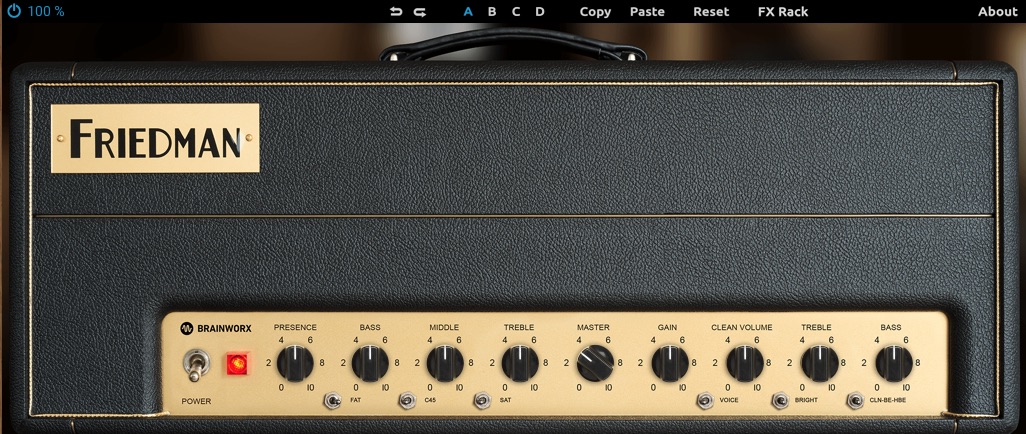This screenshot has width=1026, height=434.
Task: Click the Reset button
Action: click(711, 12)
